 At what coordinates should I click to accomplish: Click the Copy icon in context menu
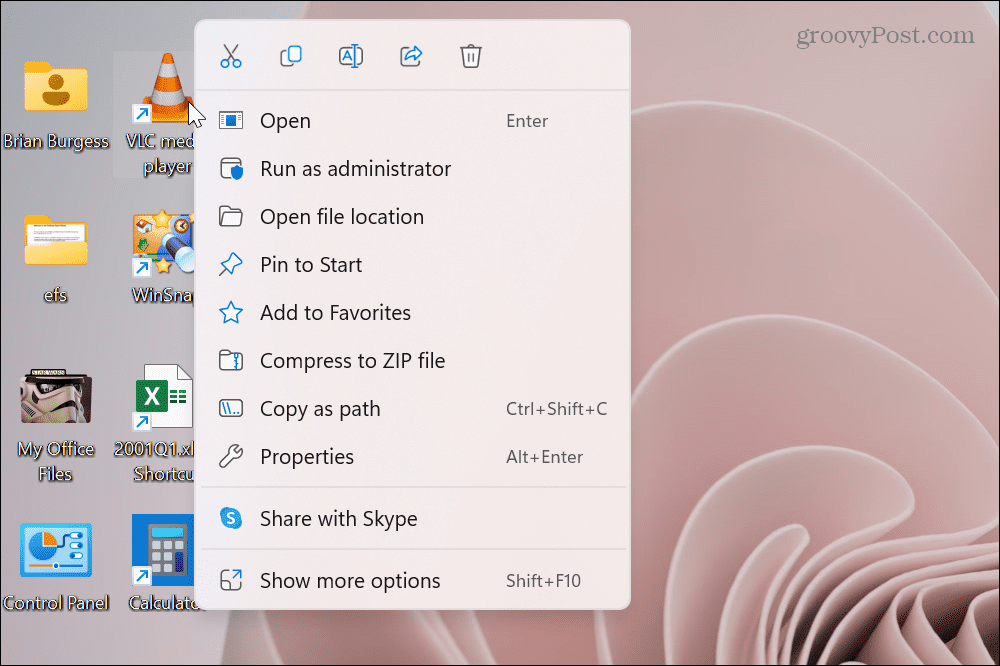pos(291,56)
